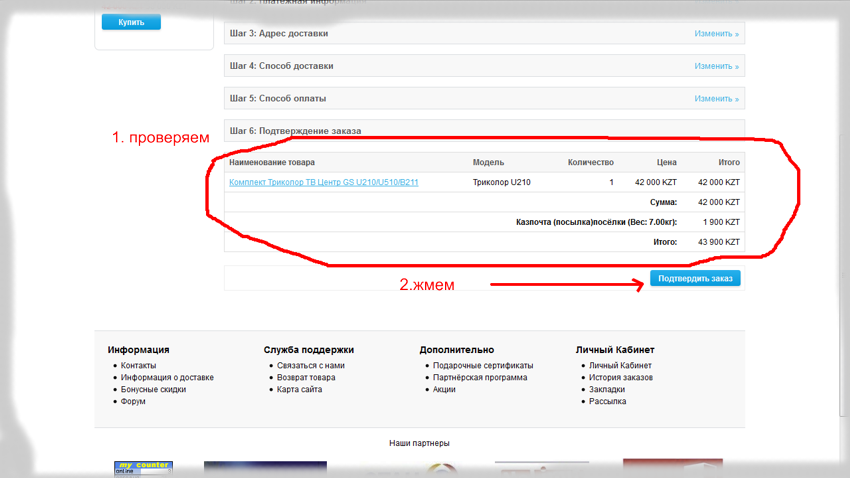Expand Шаг 3: Адрес доставки header

[x=484, y=34]
